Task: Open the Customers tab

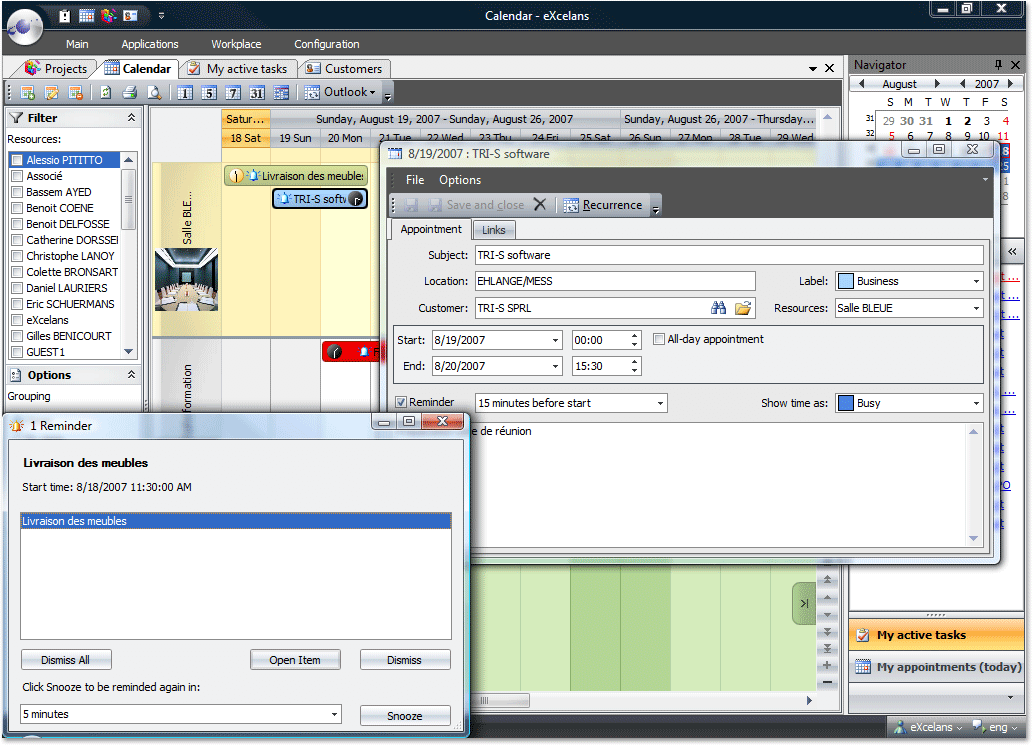Action: coord(345,69)
